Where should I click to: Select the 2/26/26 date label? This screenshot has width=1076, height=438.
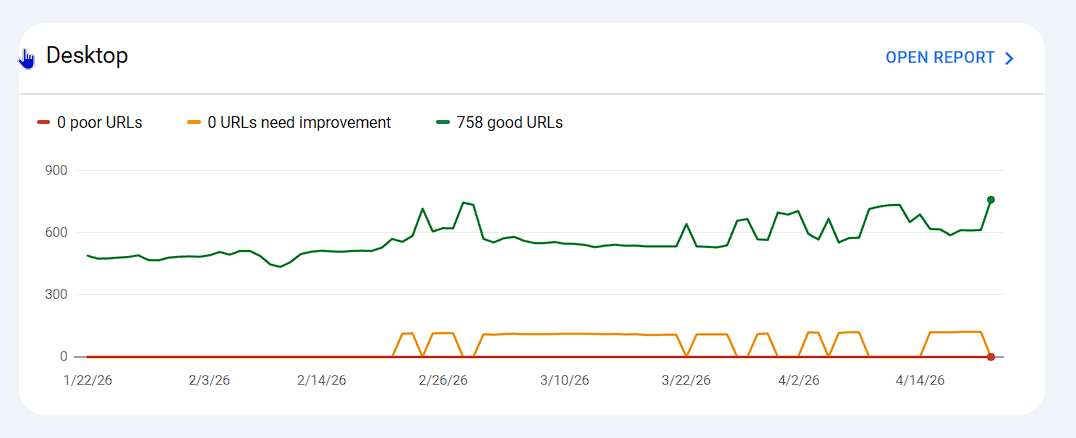click(x=444, y=380)
